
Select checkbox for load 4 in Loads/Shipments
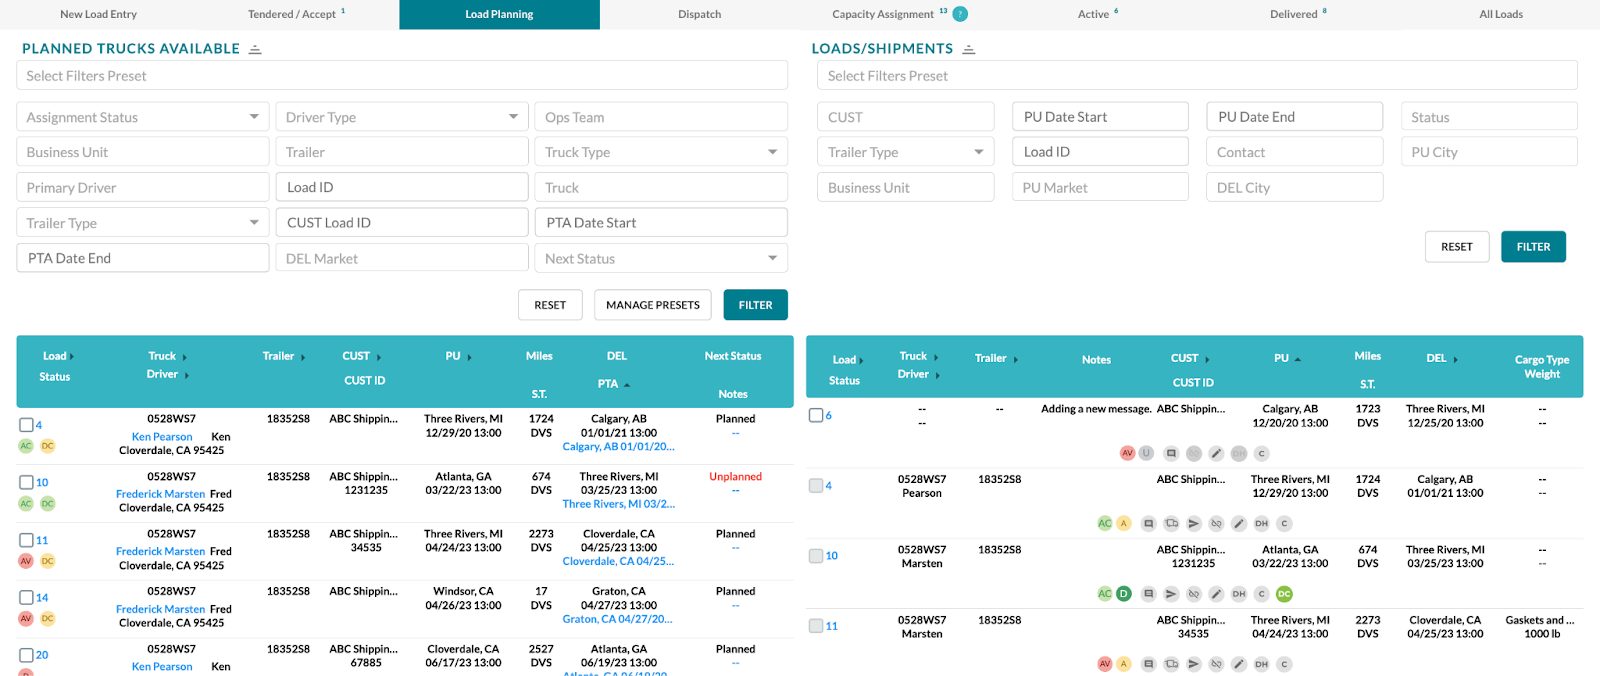(816, 485)
